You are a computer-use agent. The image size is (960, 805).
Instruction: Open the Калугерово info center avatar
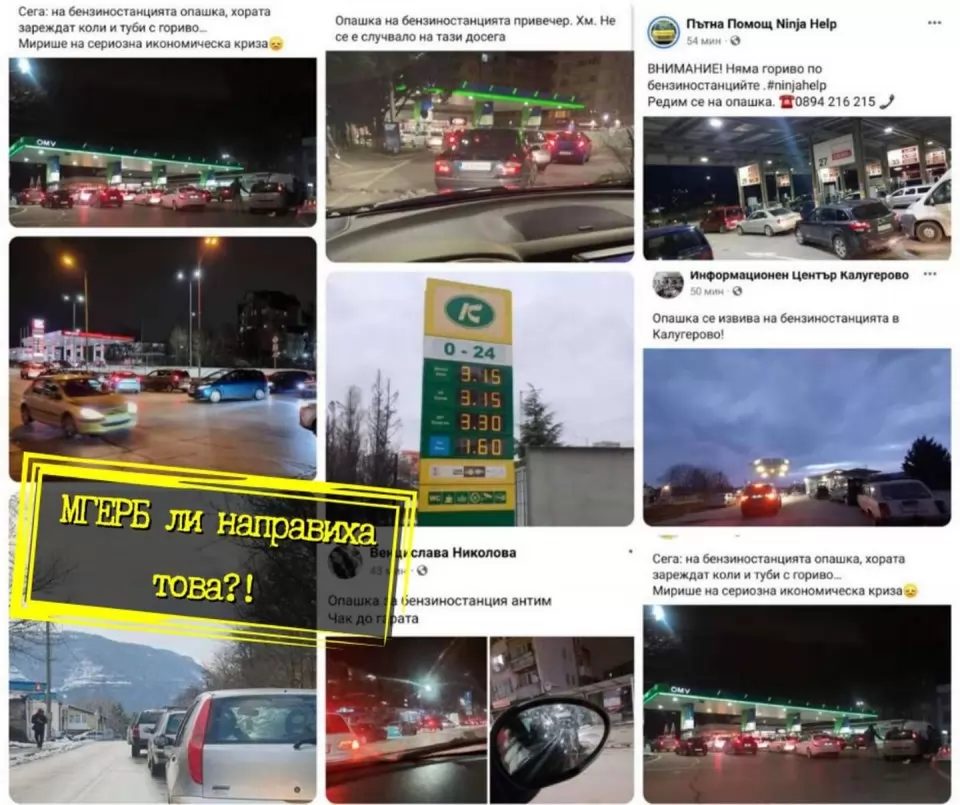coord(667,284)
